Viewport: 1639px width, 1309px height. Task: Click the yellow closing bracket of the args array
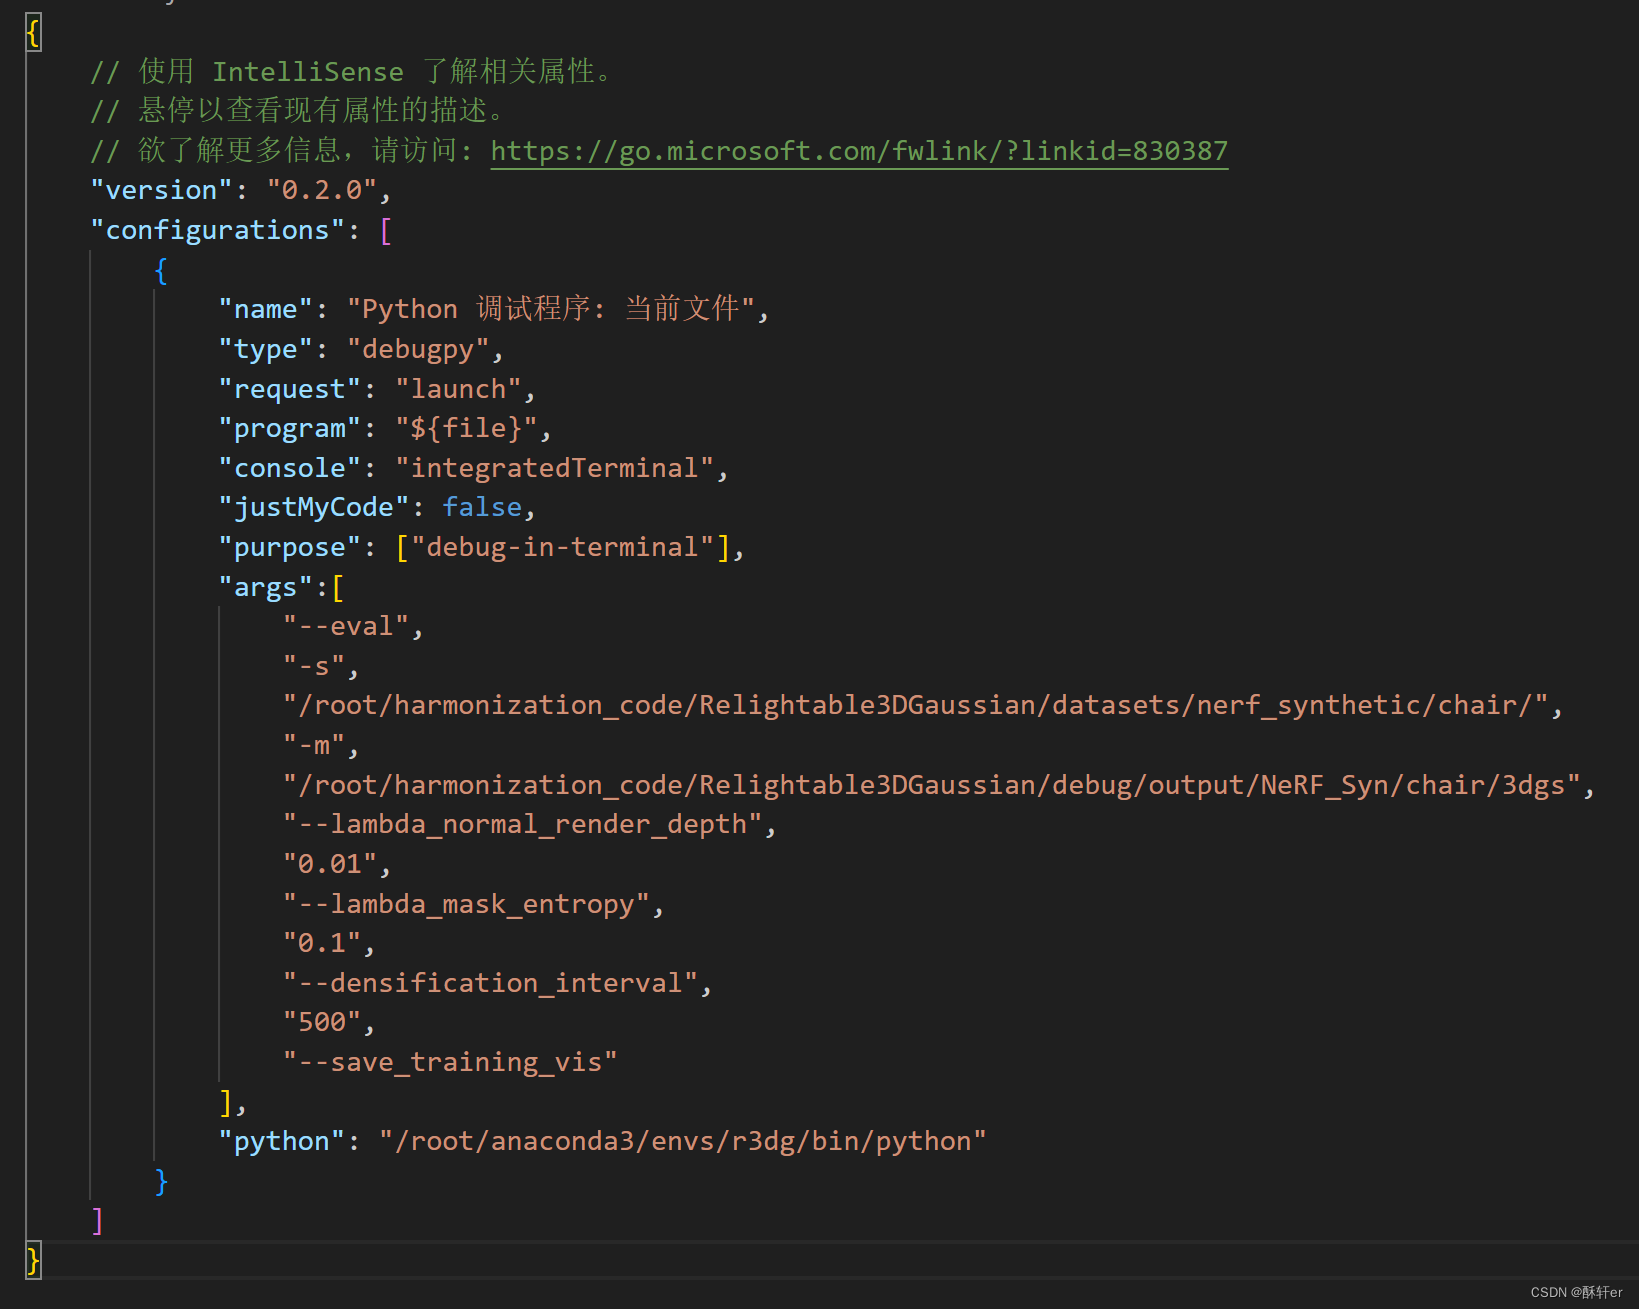tap(226, 1102)
